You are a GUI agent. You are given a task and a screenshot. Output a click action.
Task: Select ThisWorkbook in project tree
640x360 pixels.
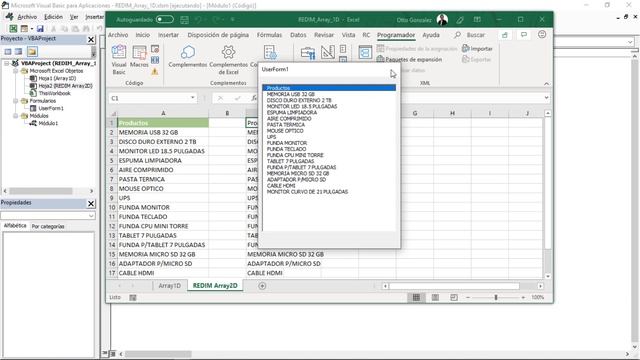point(54,93)
